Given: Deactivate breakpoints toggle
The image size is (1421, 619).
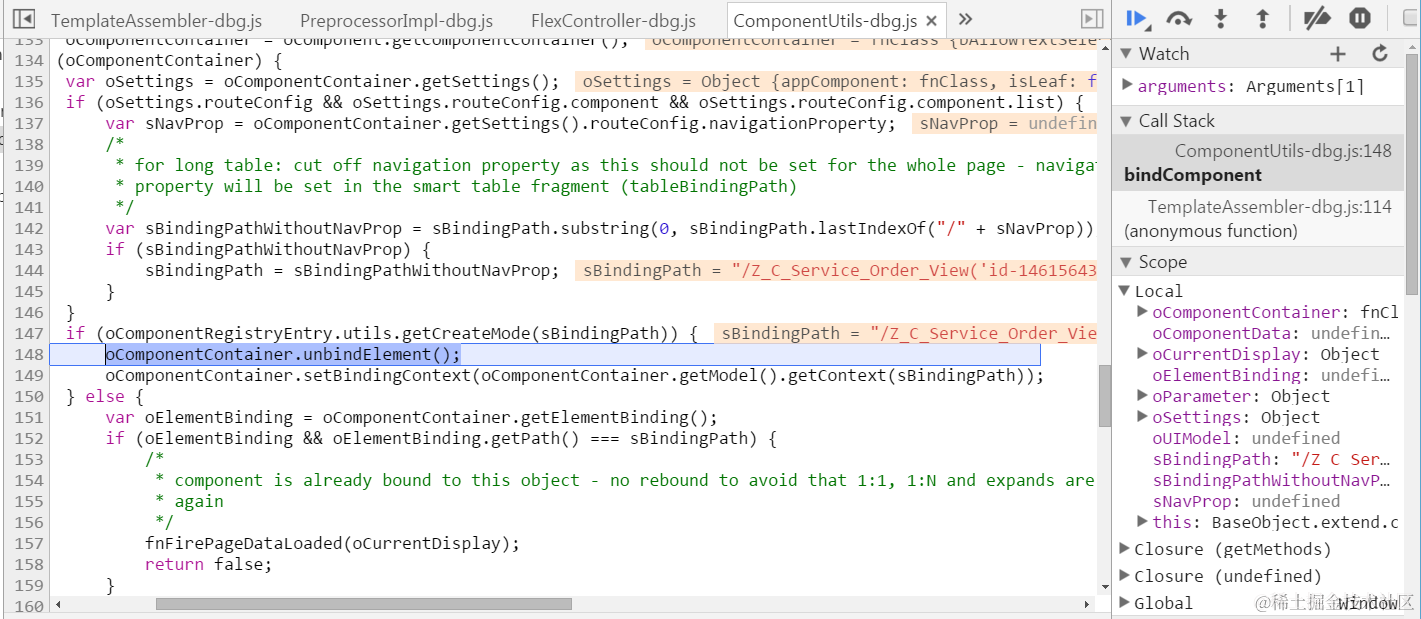Looking at the screenshot, I should pos(1319,18).
